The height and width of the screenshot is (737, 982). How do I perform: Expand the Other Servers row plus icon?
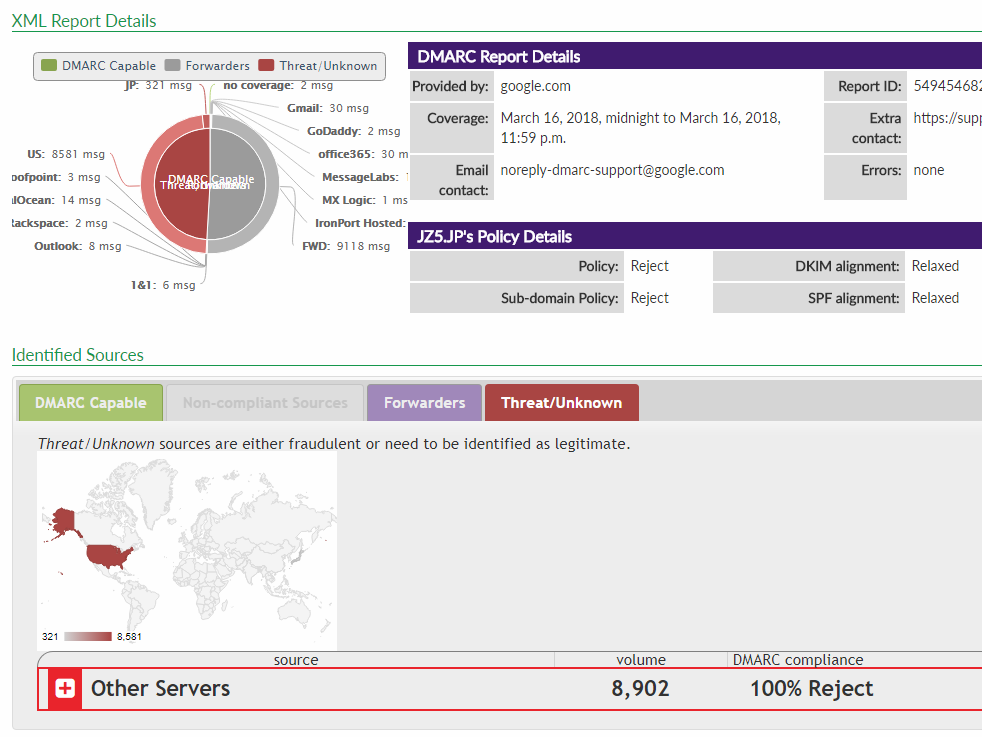[65, 689]
